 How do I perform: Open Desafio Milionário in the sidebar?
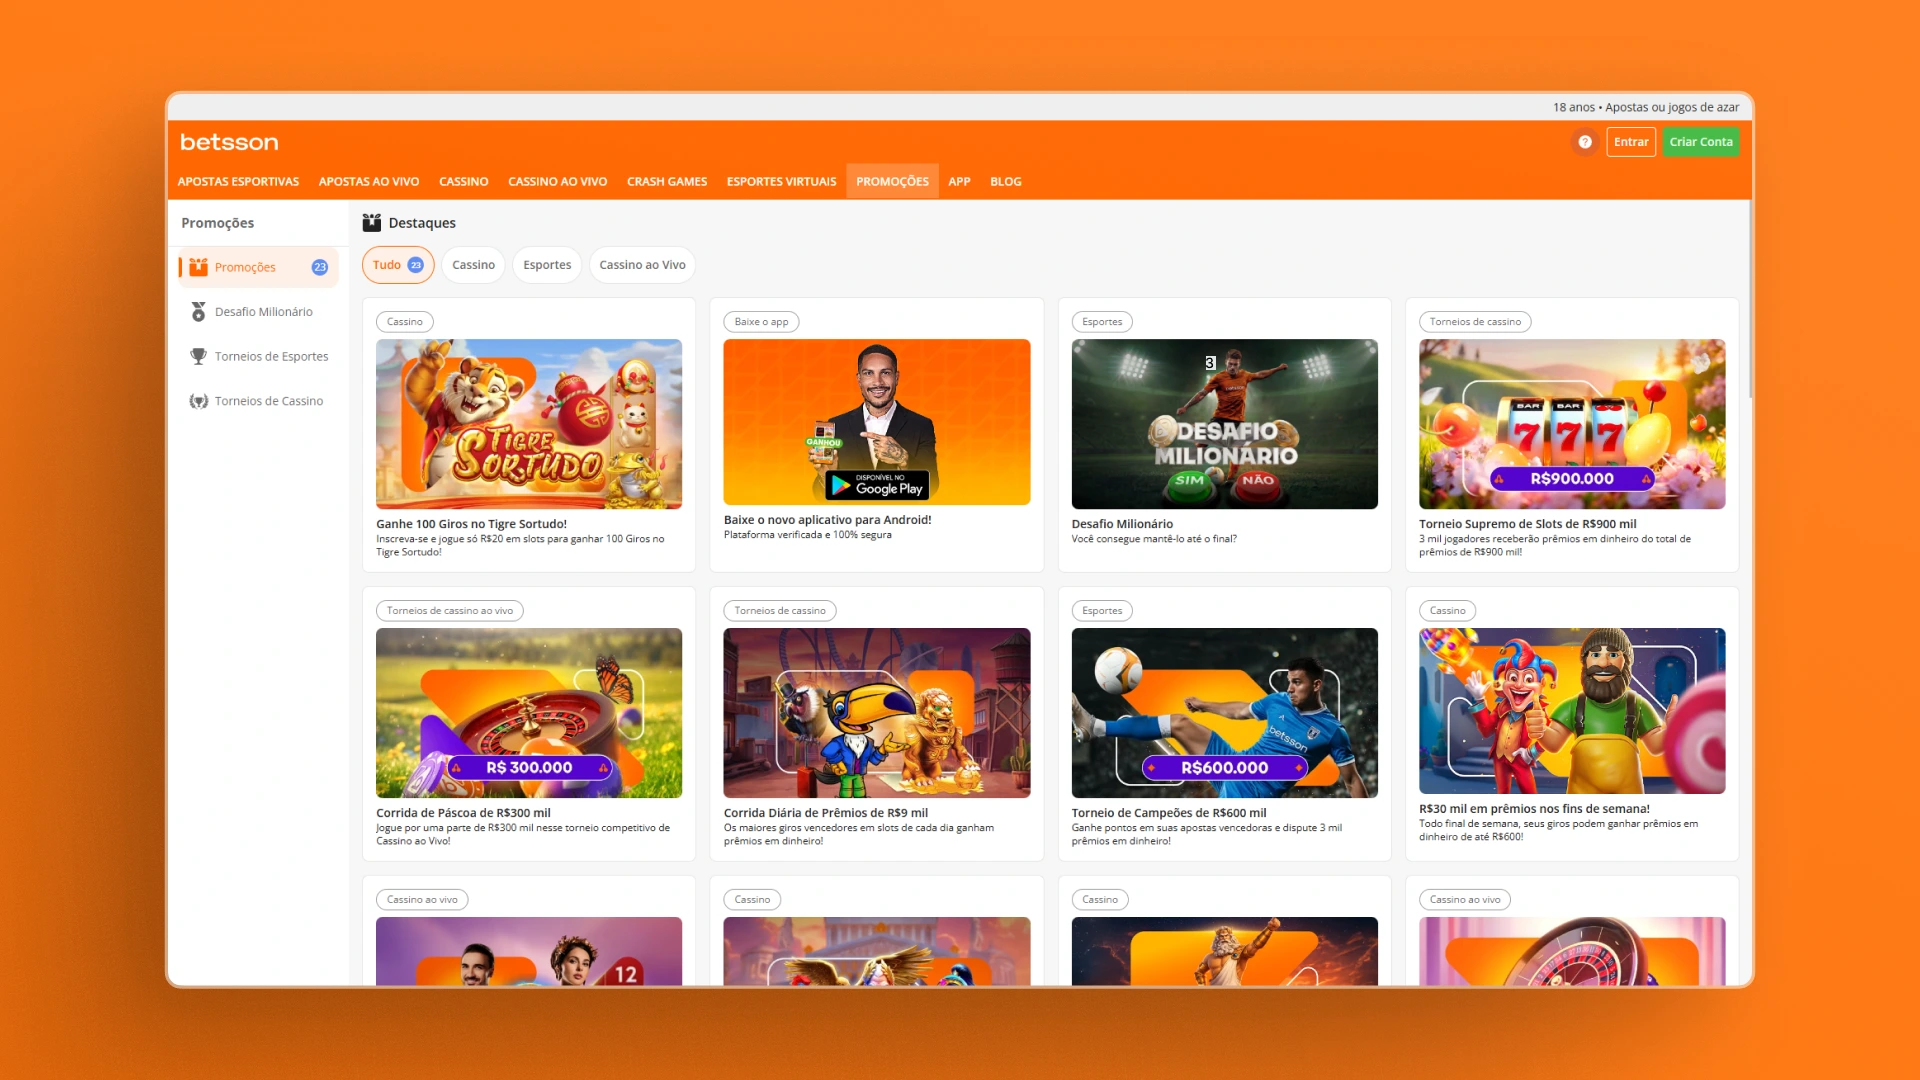[258, 312]
